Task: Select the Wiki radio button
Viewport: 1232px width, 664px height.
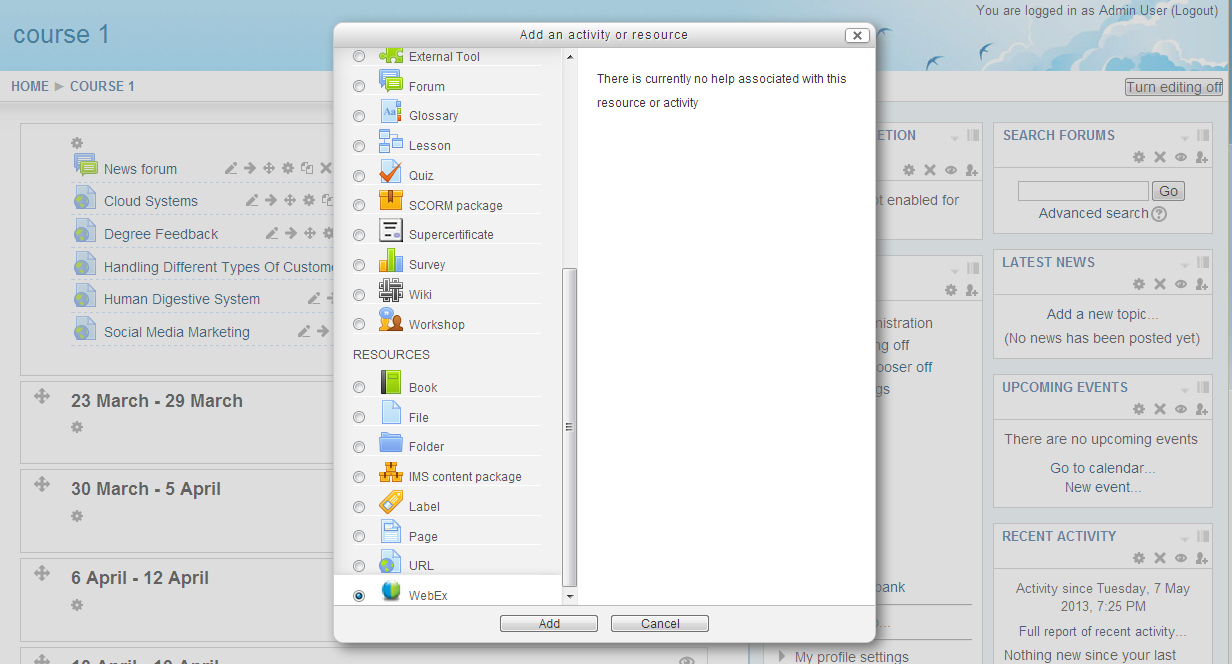Action: pos(359,296)
